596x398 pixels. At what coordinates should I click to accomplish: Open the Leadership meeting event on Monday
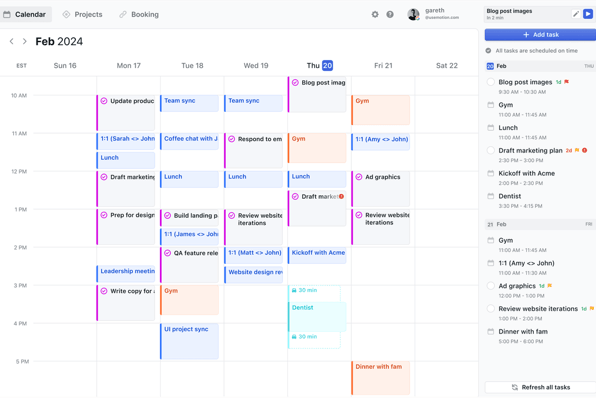click(x=126, y=274)
